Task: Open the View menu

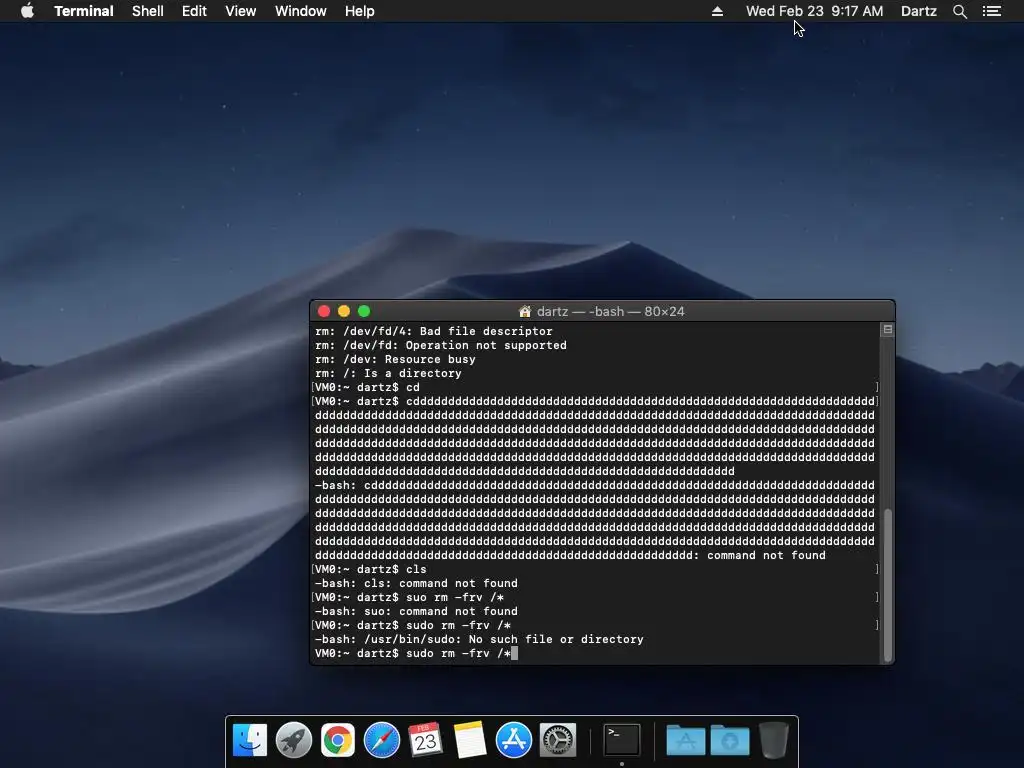Action: [240, 11]
